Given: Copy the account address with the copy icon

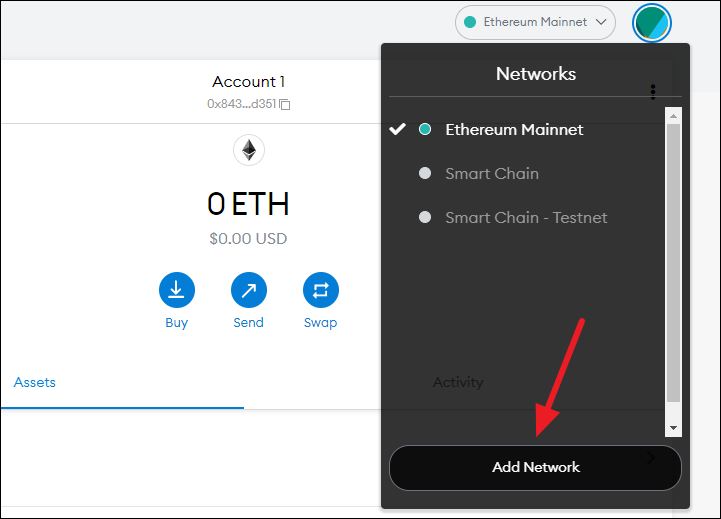Looking at the screenshot, I should (285, 104).
